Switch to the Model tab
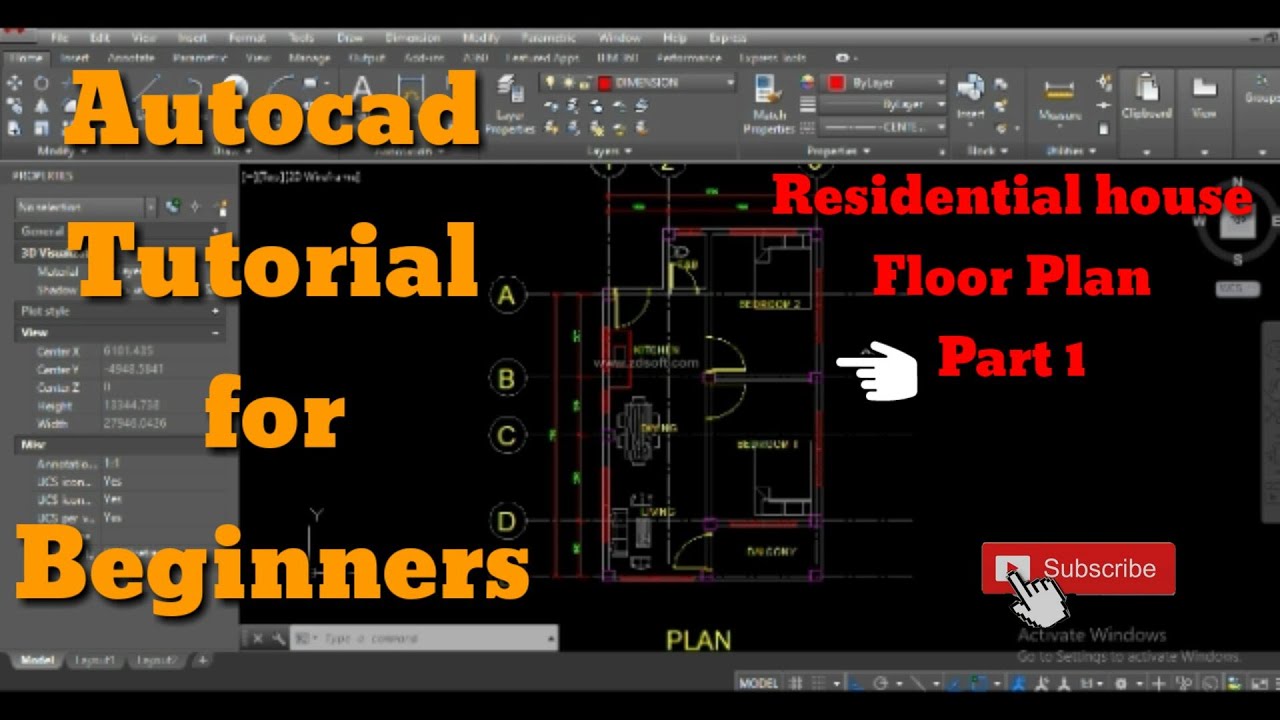The height and width of the screenshot is (720, 1280). point(38,661)
